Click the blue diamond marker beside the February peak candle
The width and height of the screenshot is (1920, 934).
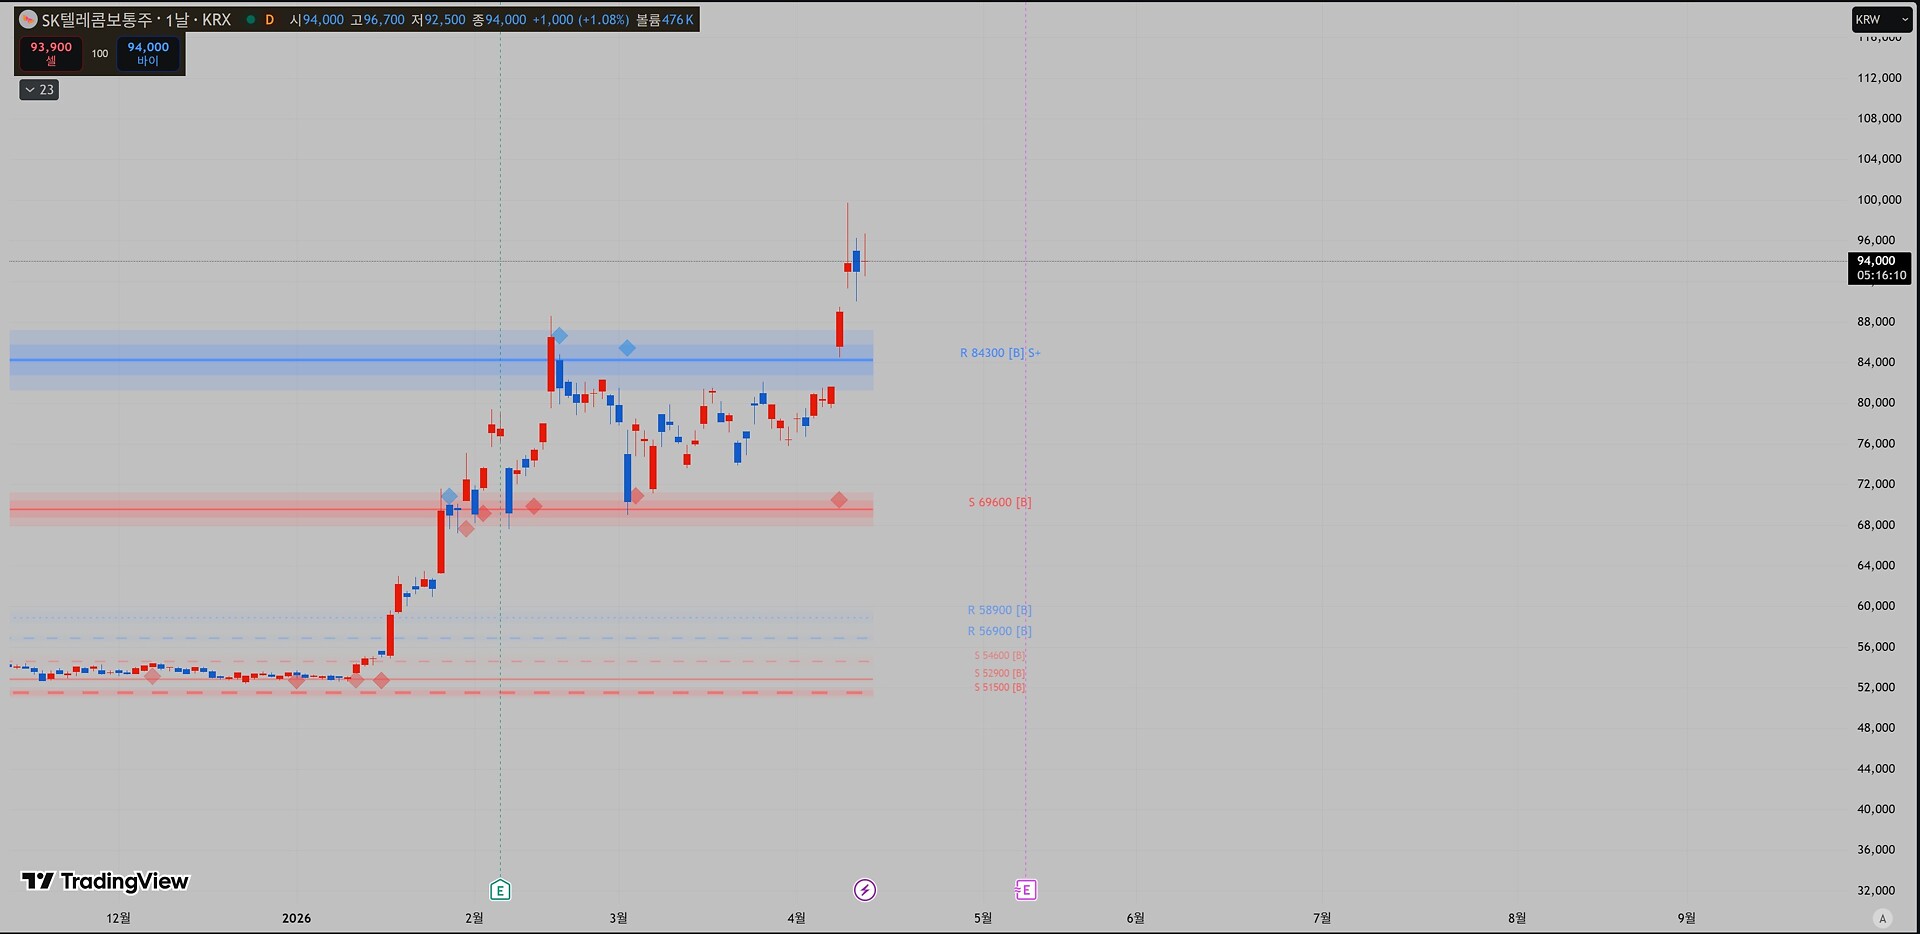pyautogui.click(x=560, y=335)
